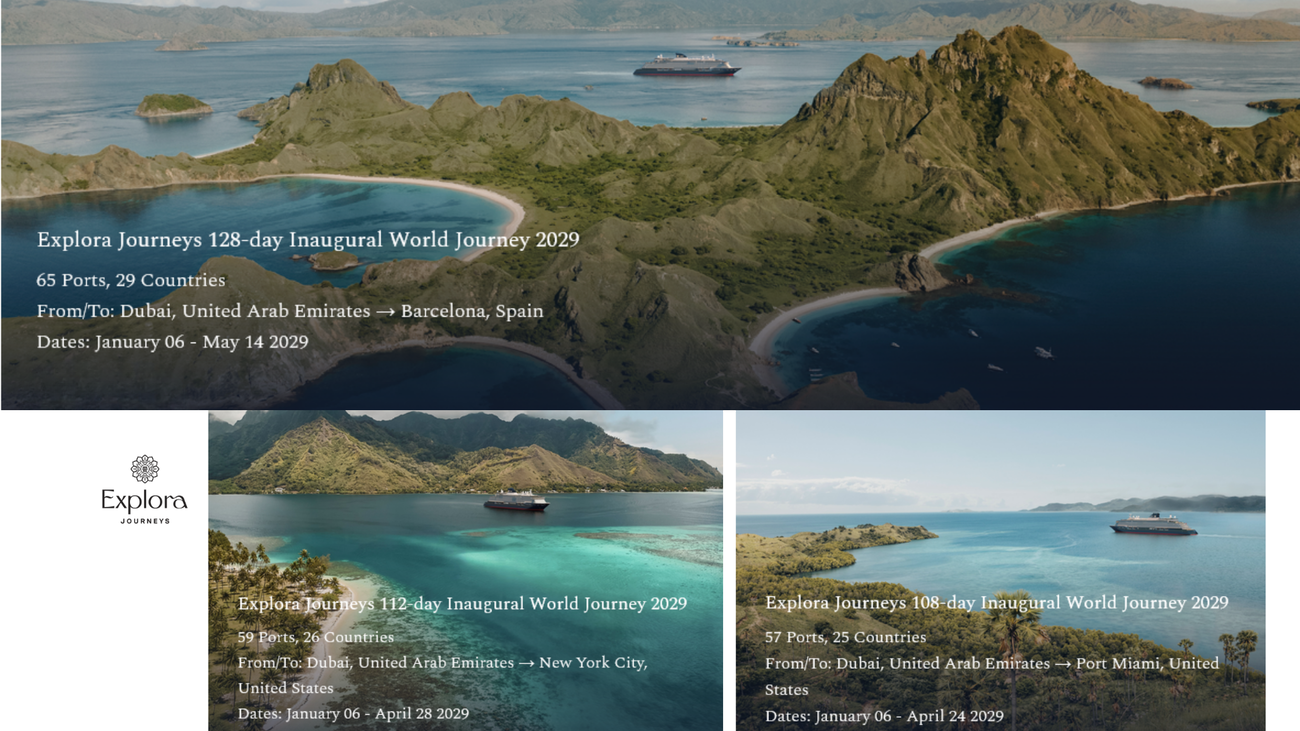
Task: Select the 108-day journey card image
Action: tap(1000, 571)
